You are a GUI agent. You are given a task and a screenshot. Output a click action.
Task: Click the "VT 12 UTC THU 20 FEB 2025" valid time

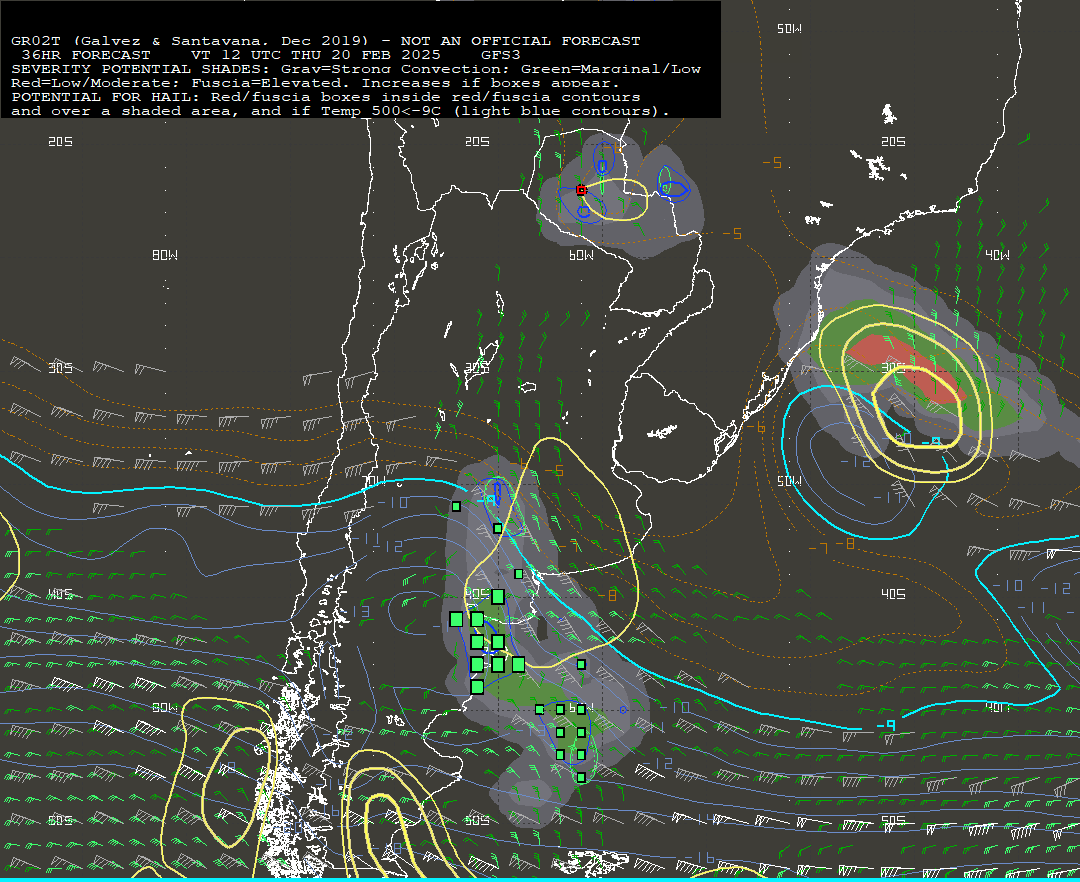point(315,55)
